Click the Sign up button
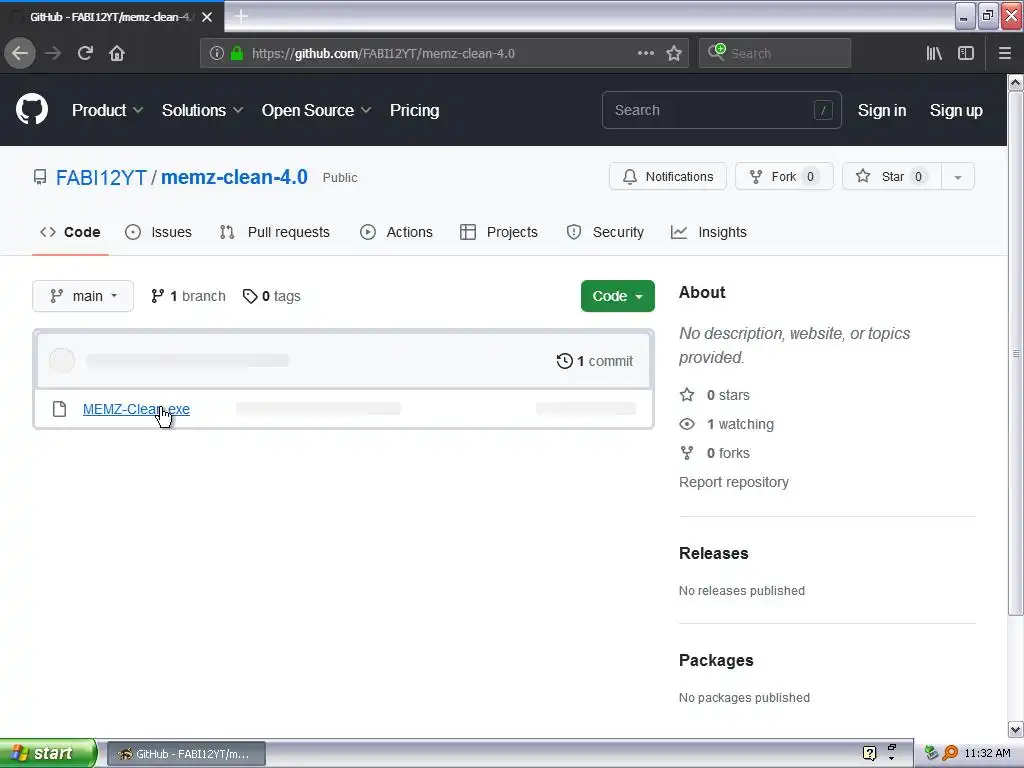1024x768 pixels. [x=956, y=110]
